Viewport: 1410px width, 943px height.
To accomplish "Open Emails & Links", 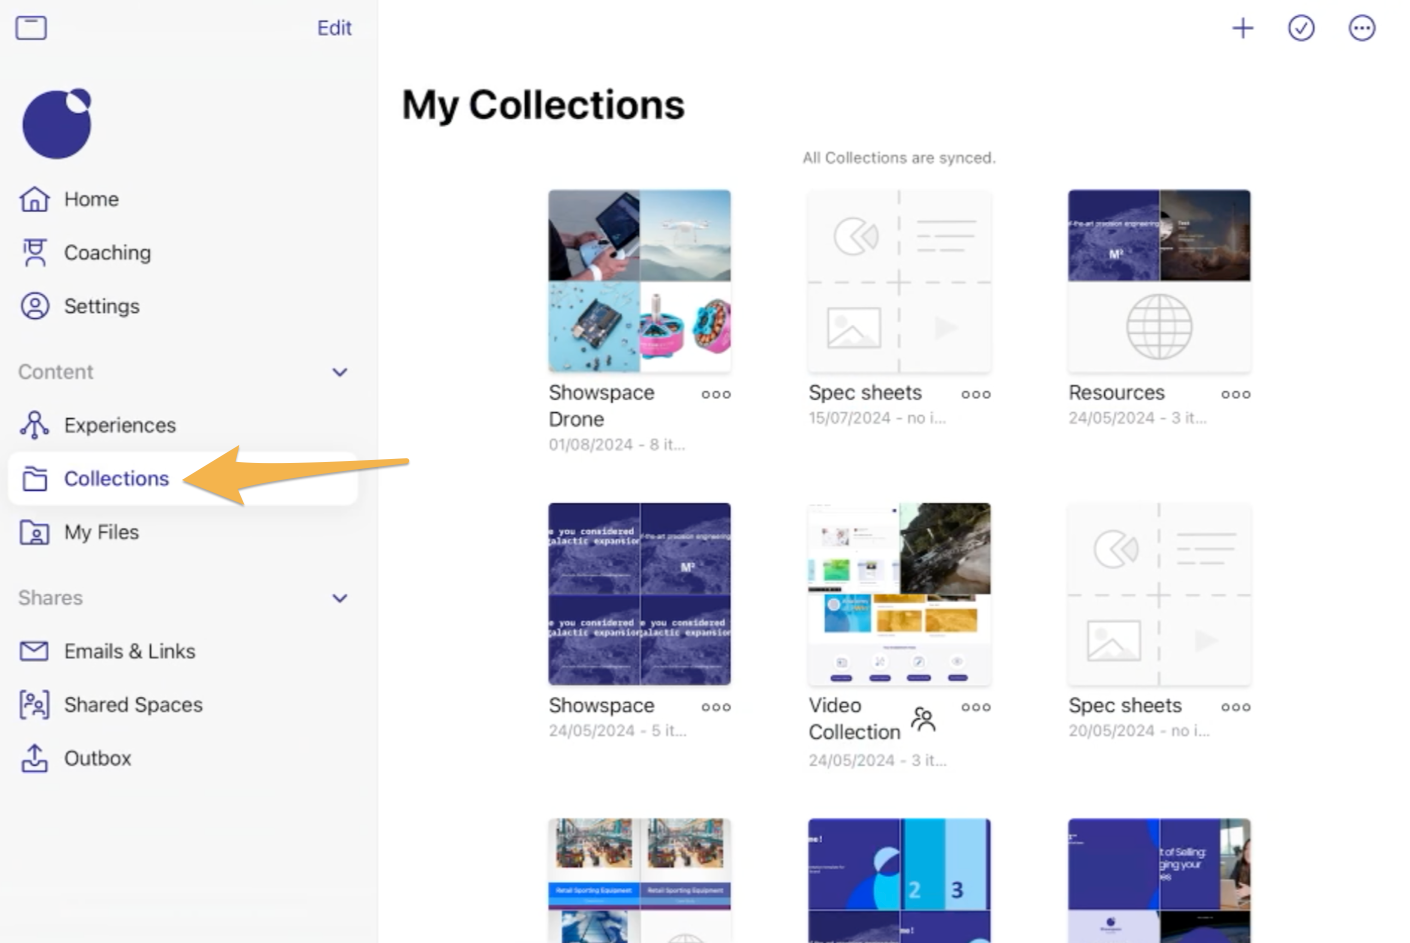I will click(129, 650).
